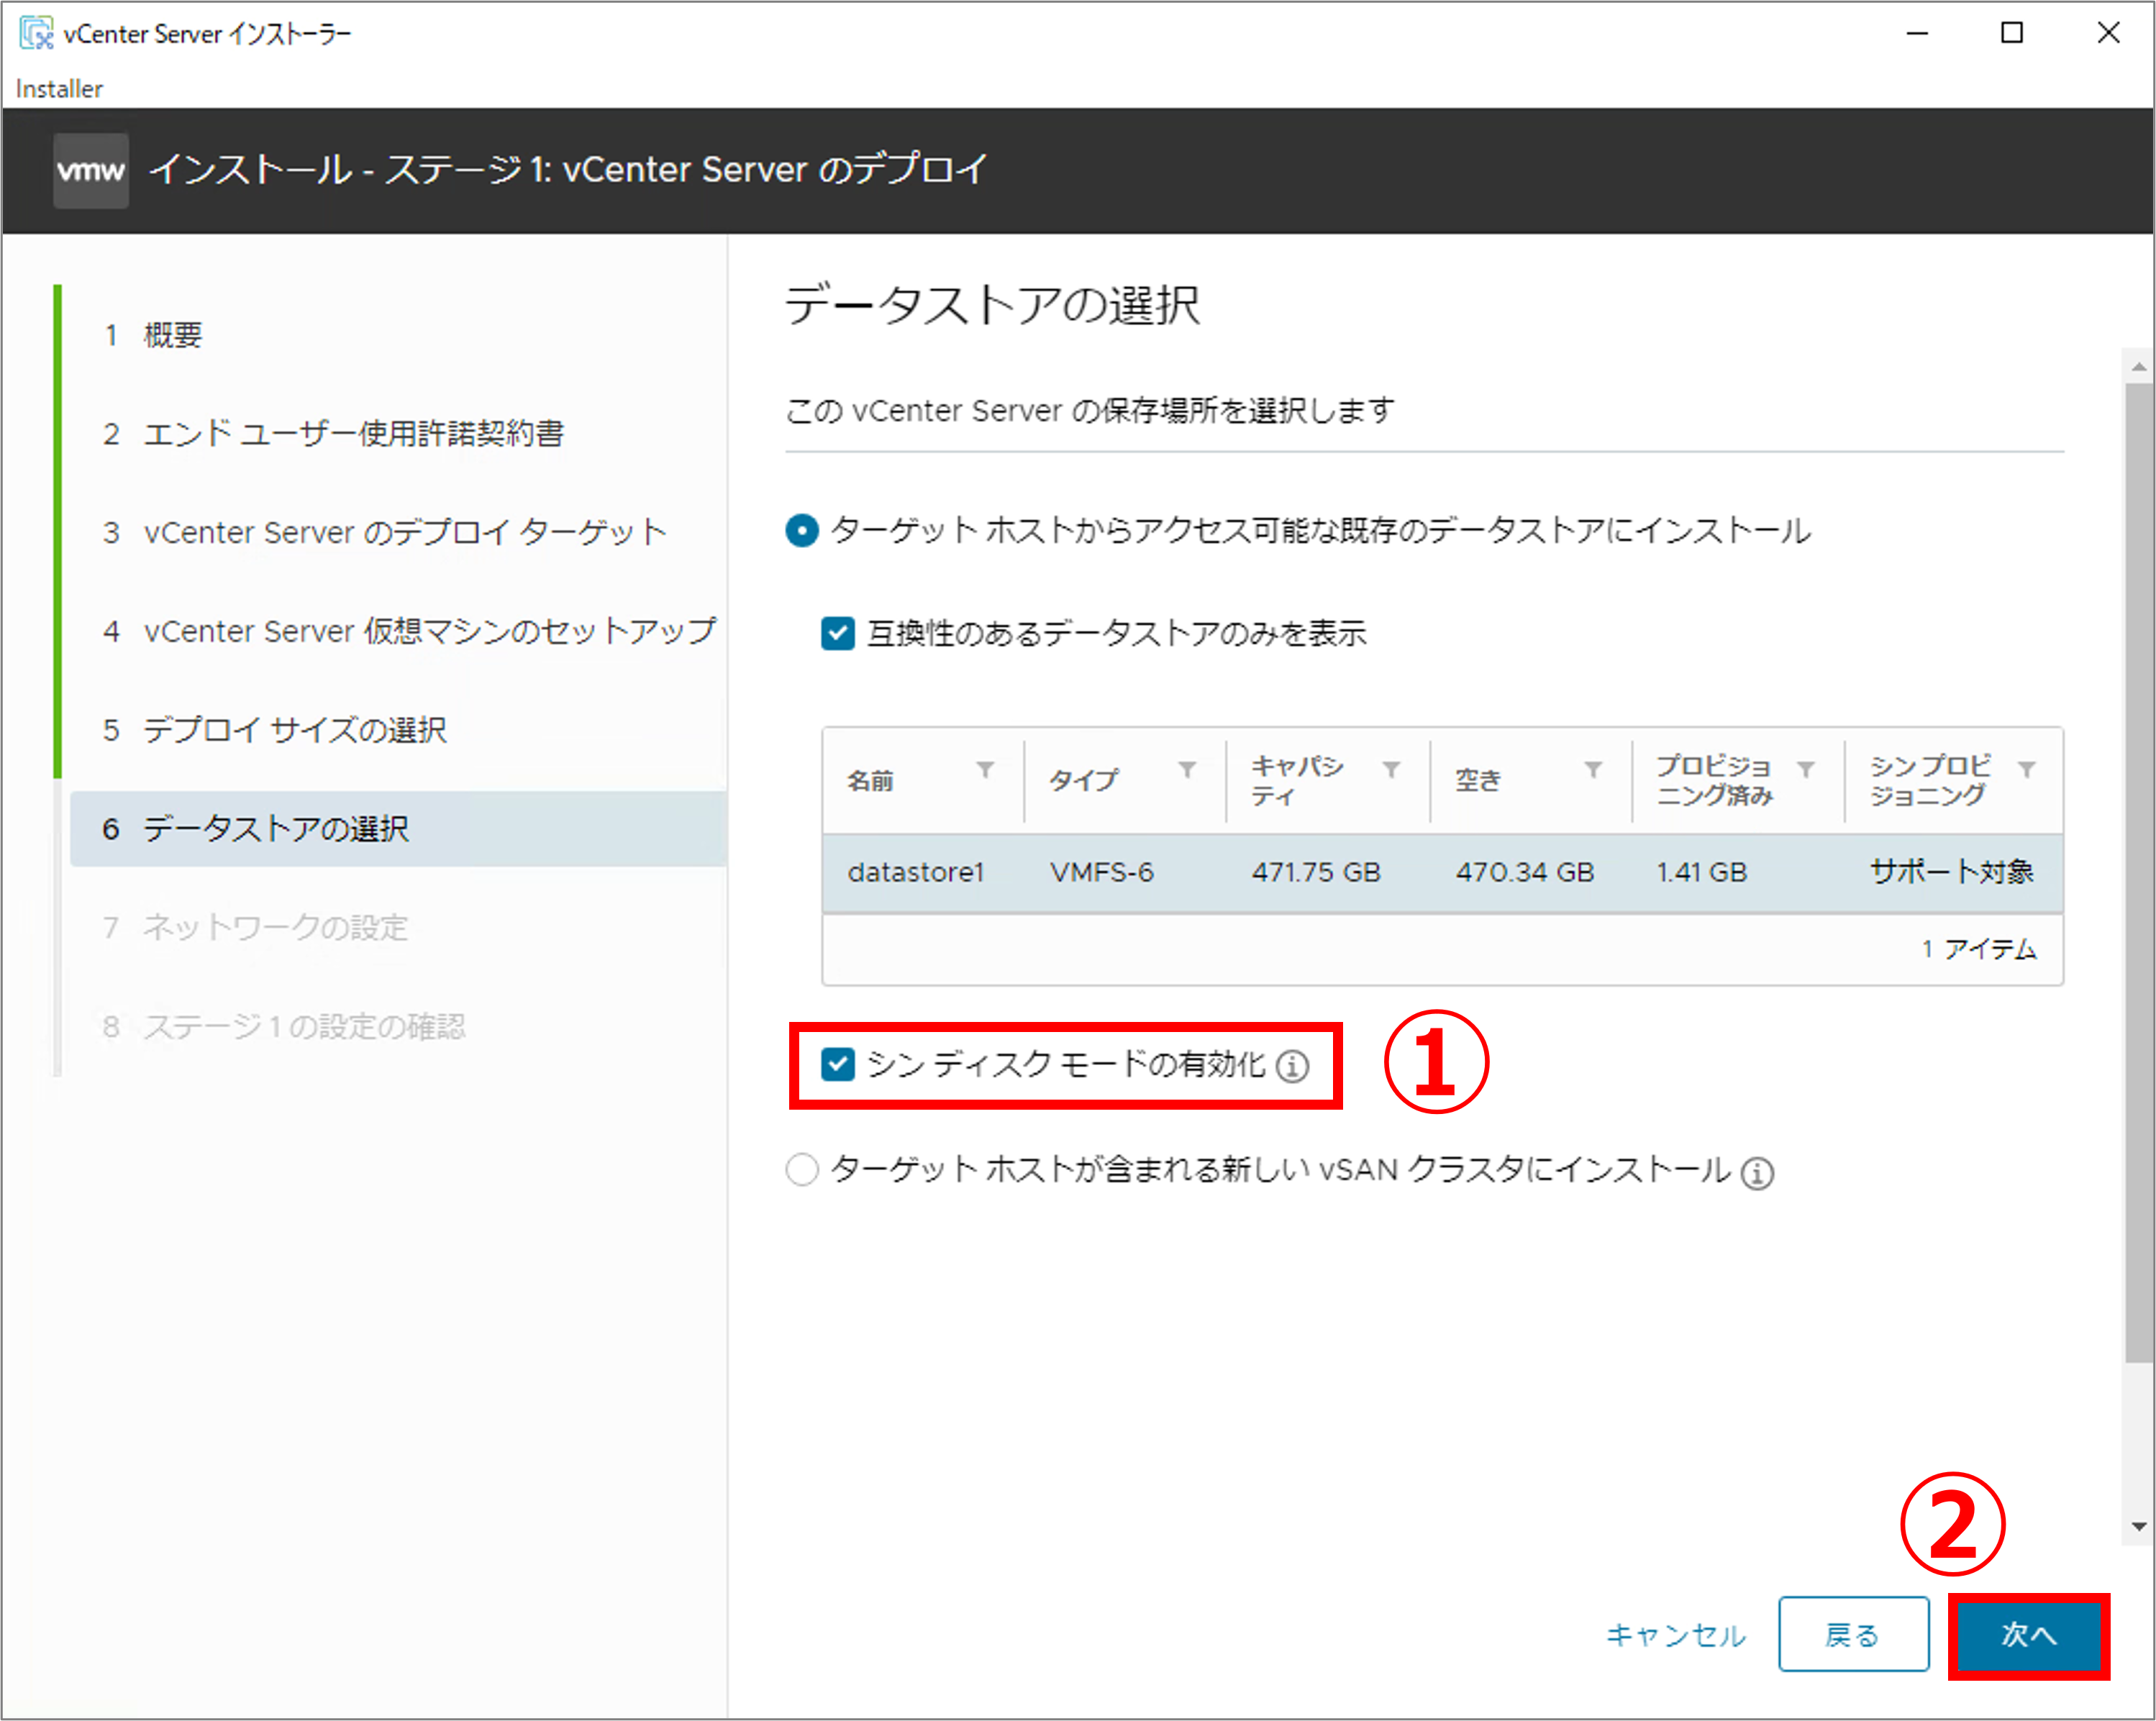Screen dimensions: 2156x1721
Task: Go to step 2 エンド ユーザー使用許諾契約書
Action: click(334, 433)
